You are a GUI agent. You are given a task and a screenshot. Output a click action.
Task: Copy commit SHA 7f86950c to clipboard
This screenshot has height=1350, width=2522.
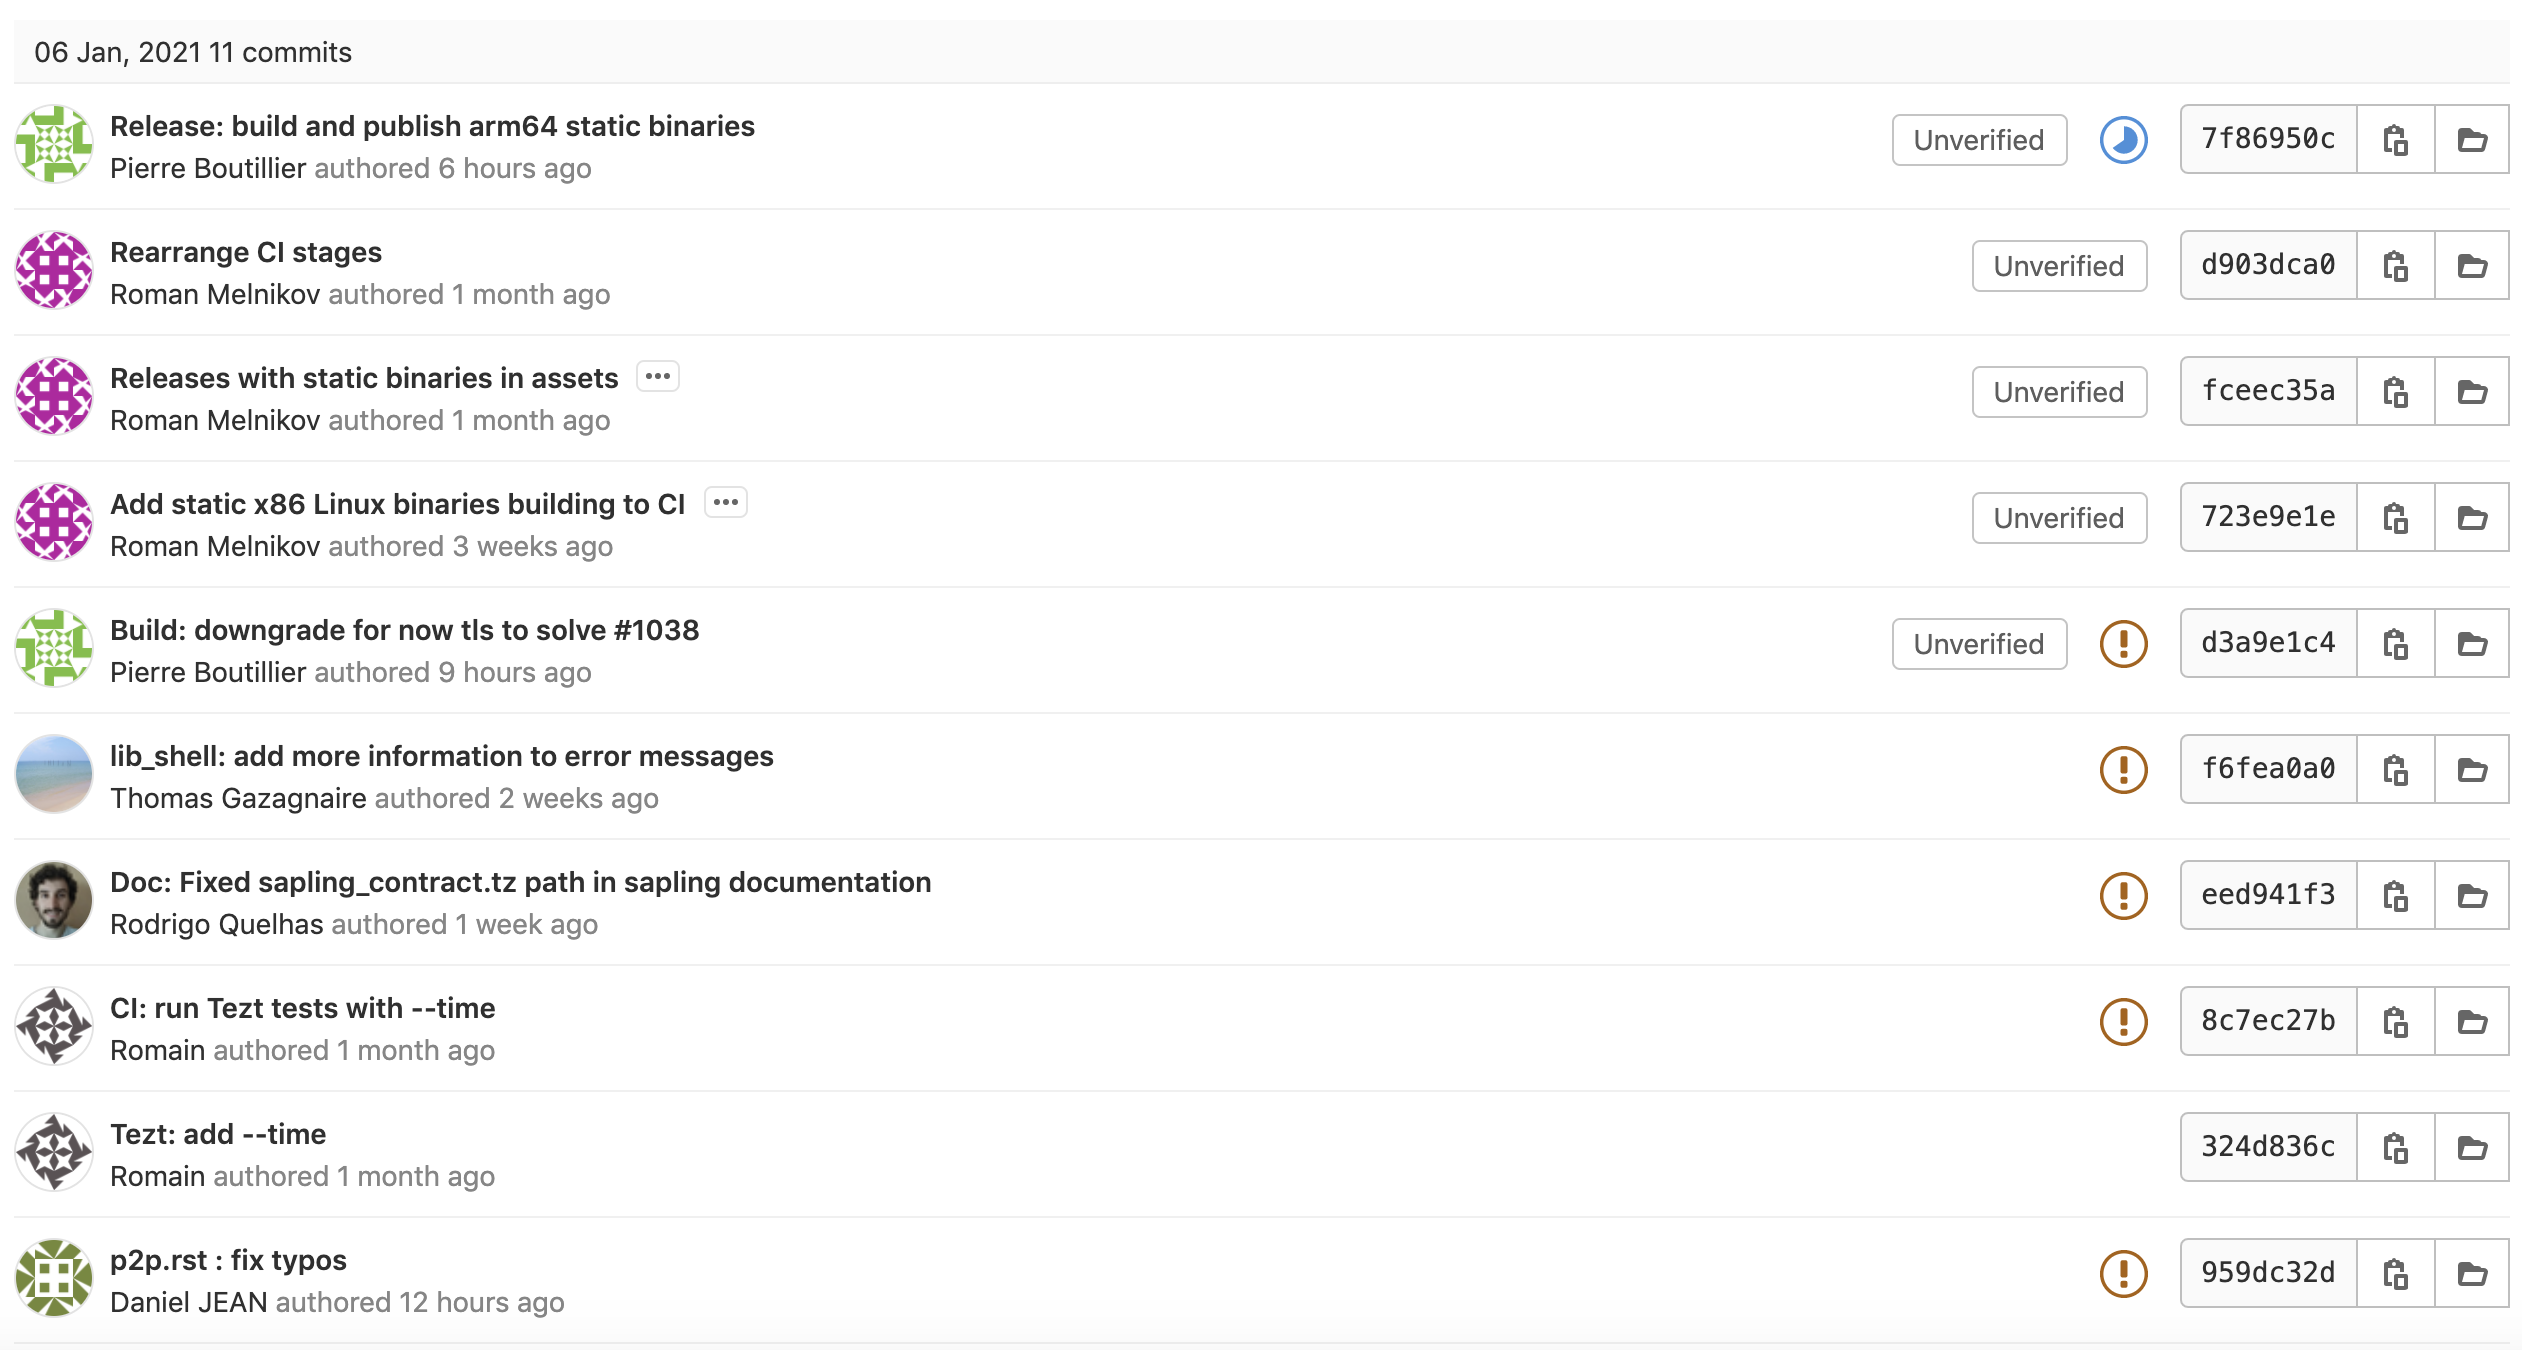click(2395, 140)
